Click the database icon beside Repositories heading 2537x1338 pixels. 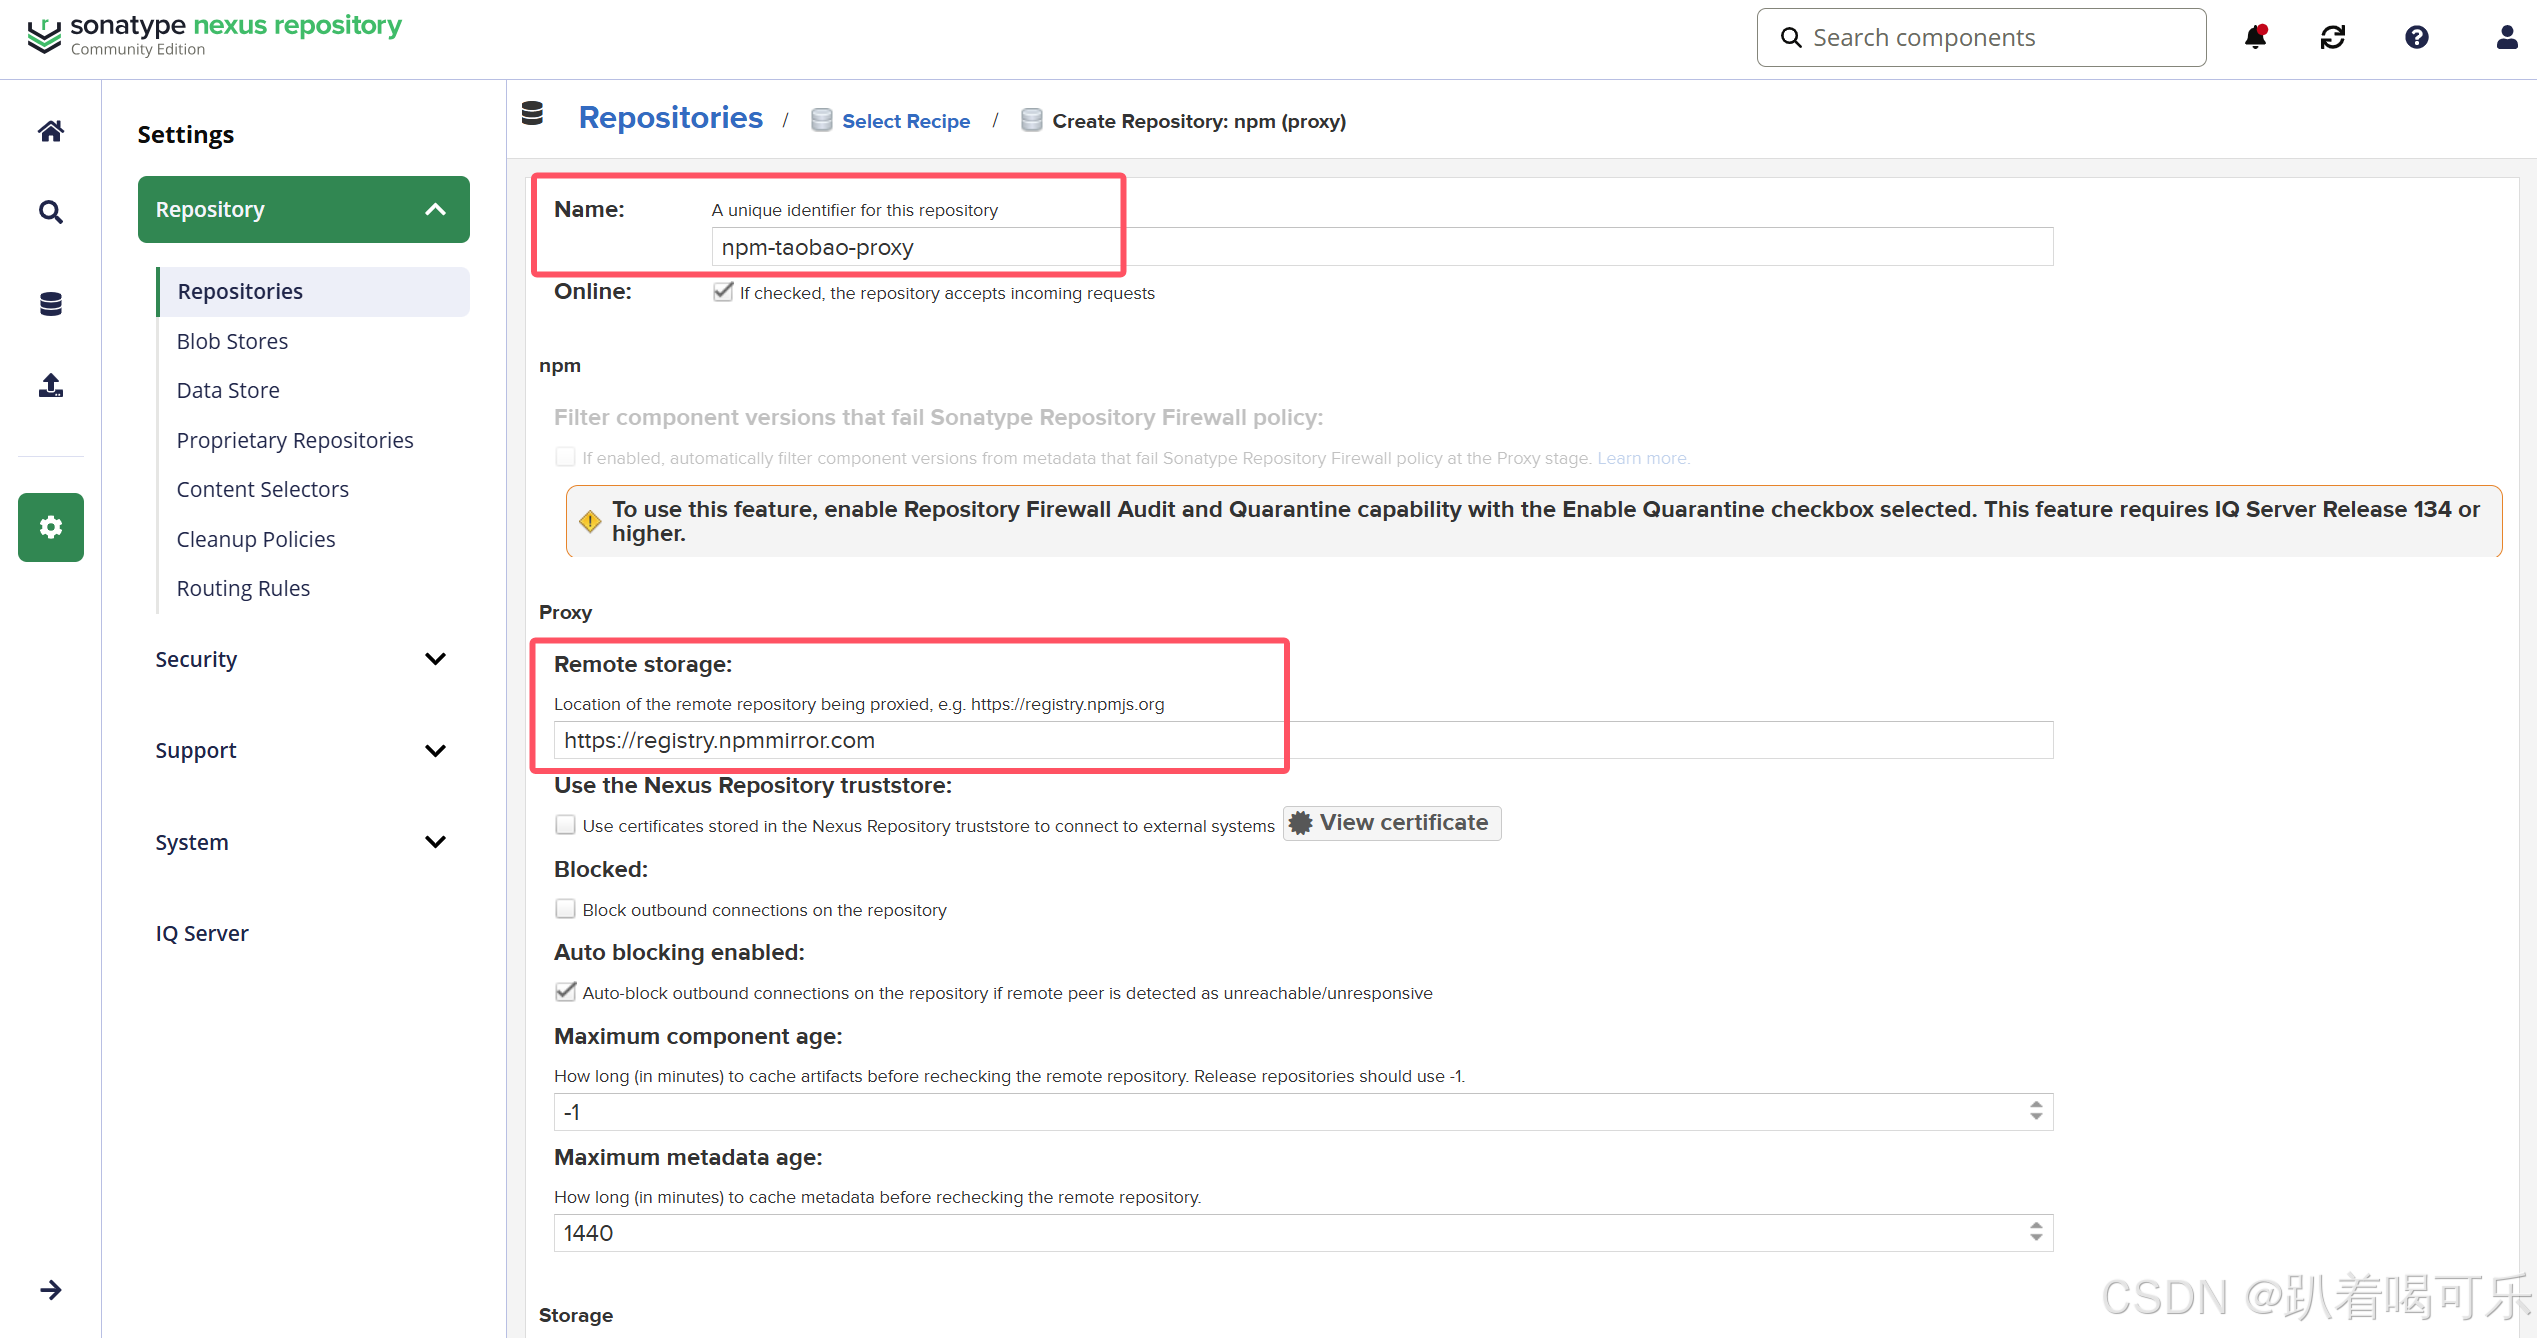(x=532, y=114)
